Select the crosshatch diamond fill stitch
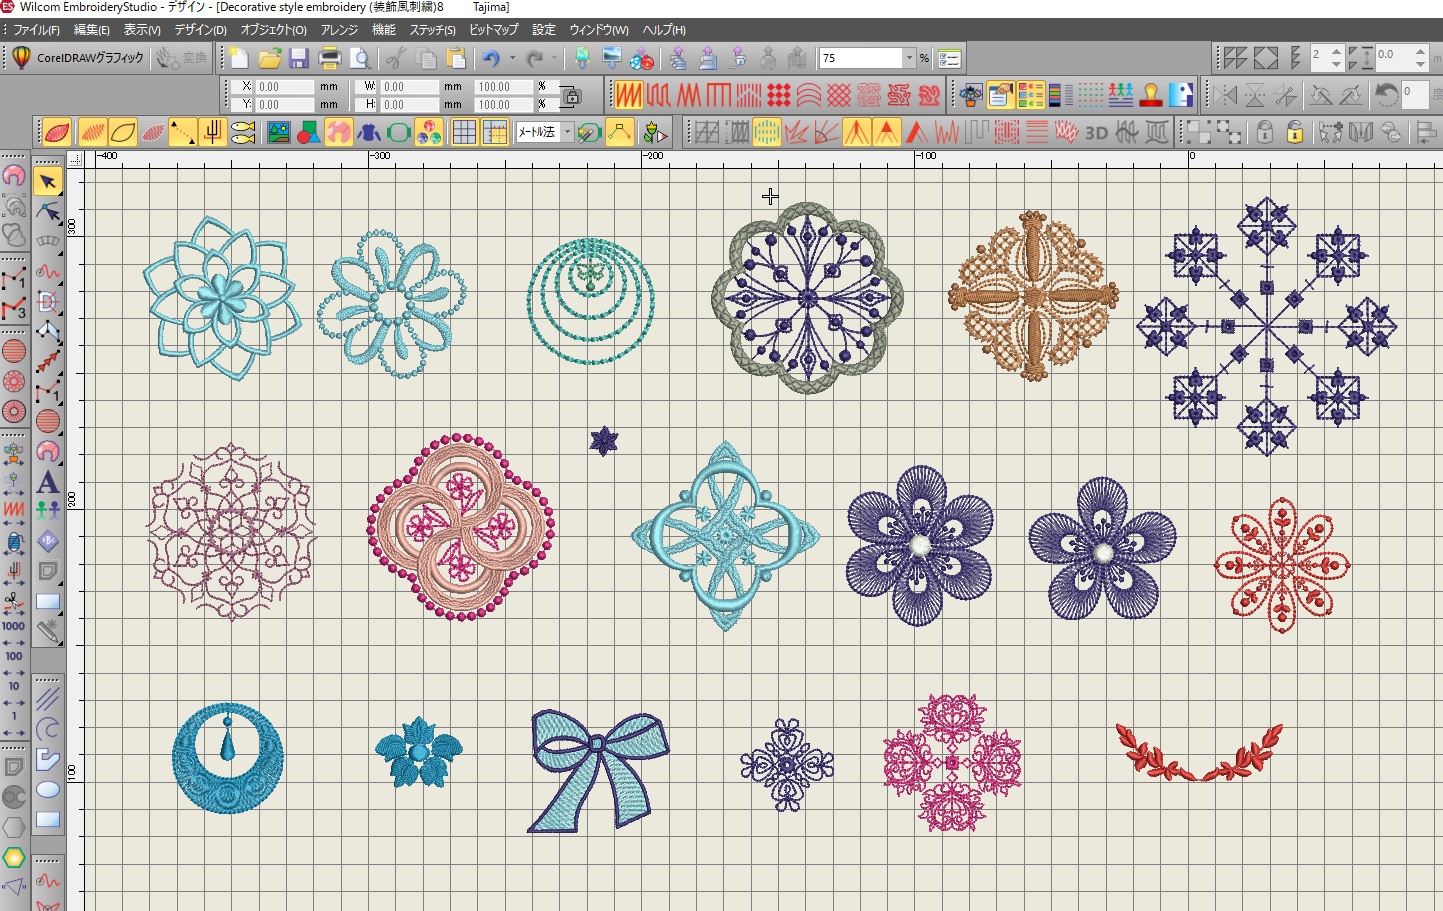The width and height of the screenshot is (1443, 911). pyautogui.click(x=839, y=95)
